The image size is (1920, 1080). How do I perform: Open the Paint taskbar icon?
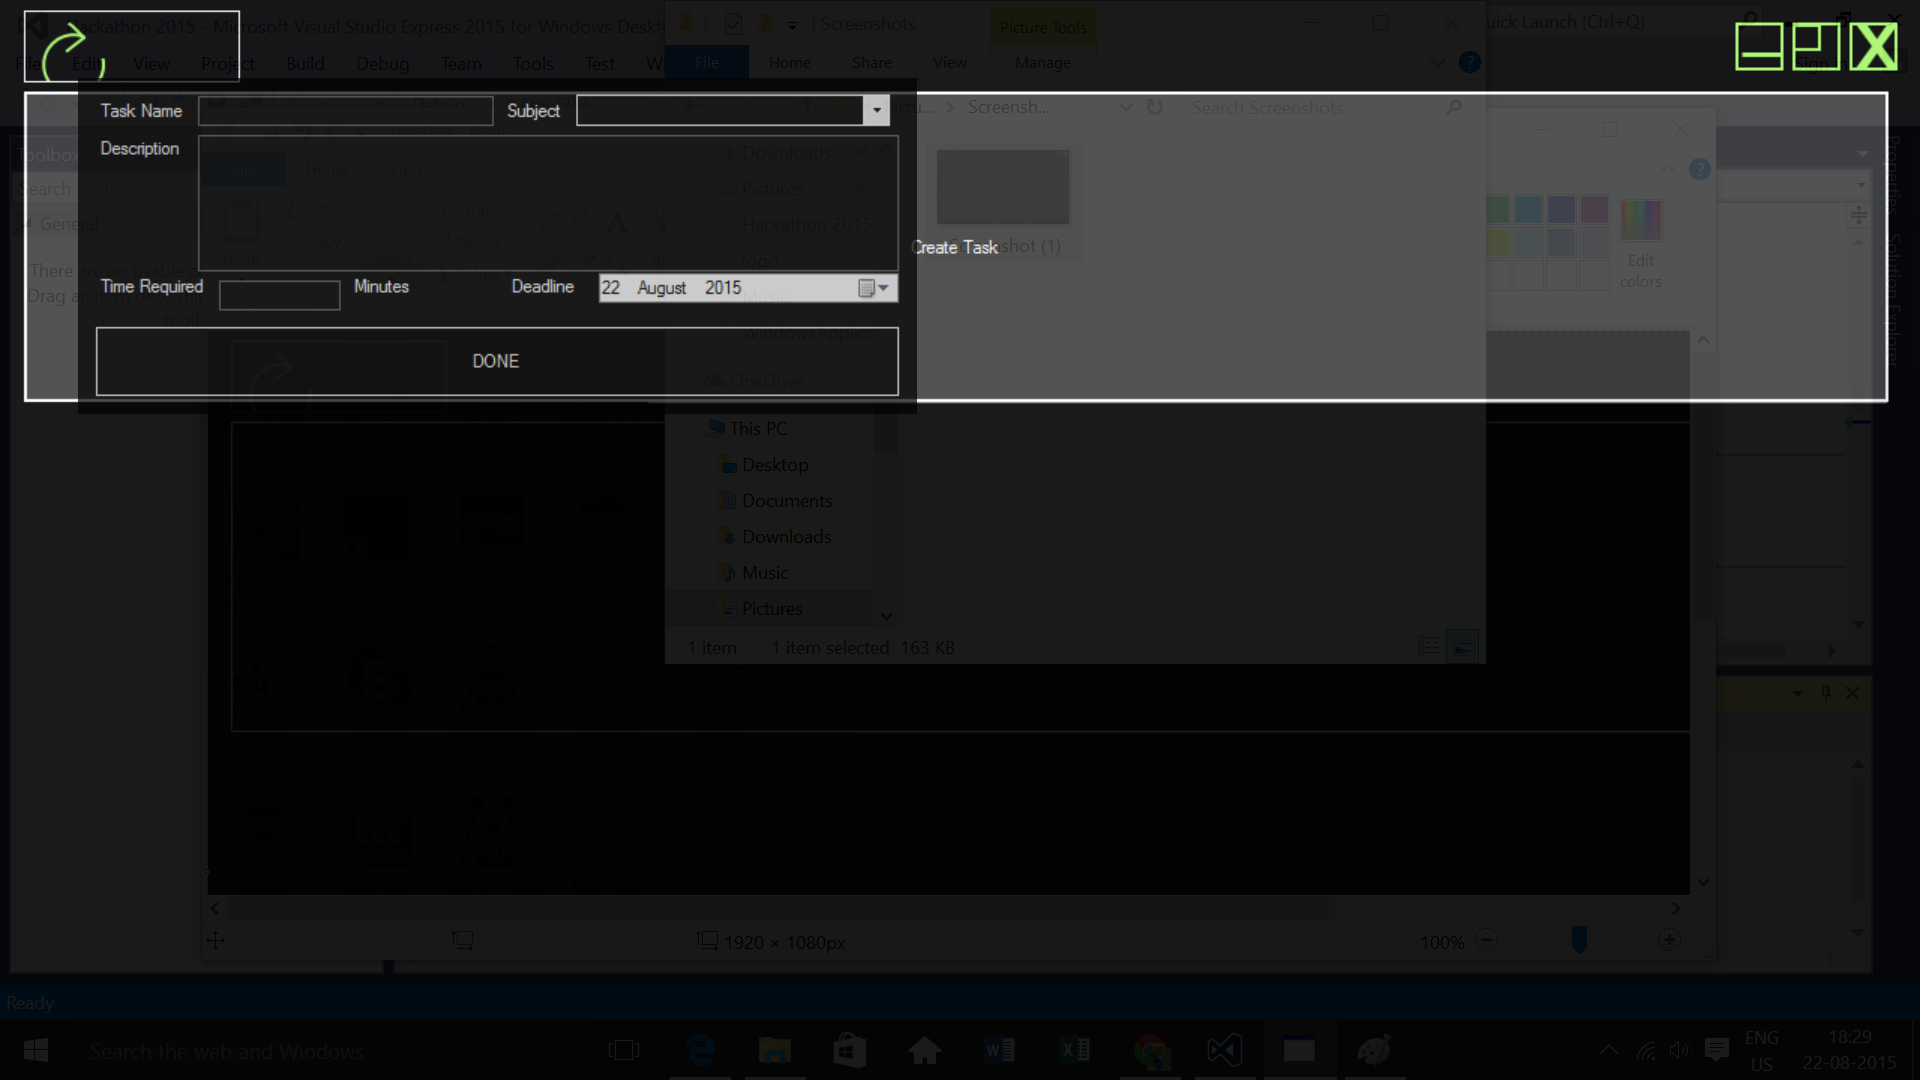point(1373,1051)
